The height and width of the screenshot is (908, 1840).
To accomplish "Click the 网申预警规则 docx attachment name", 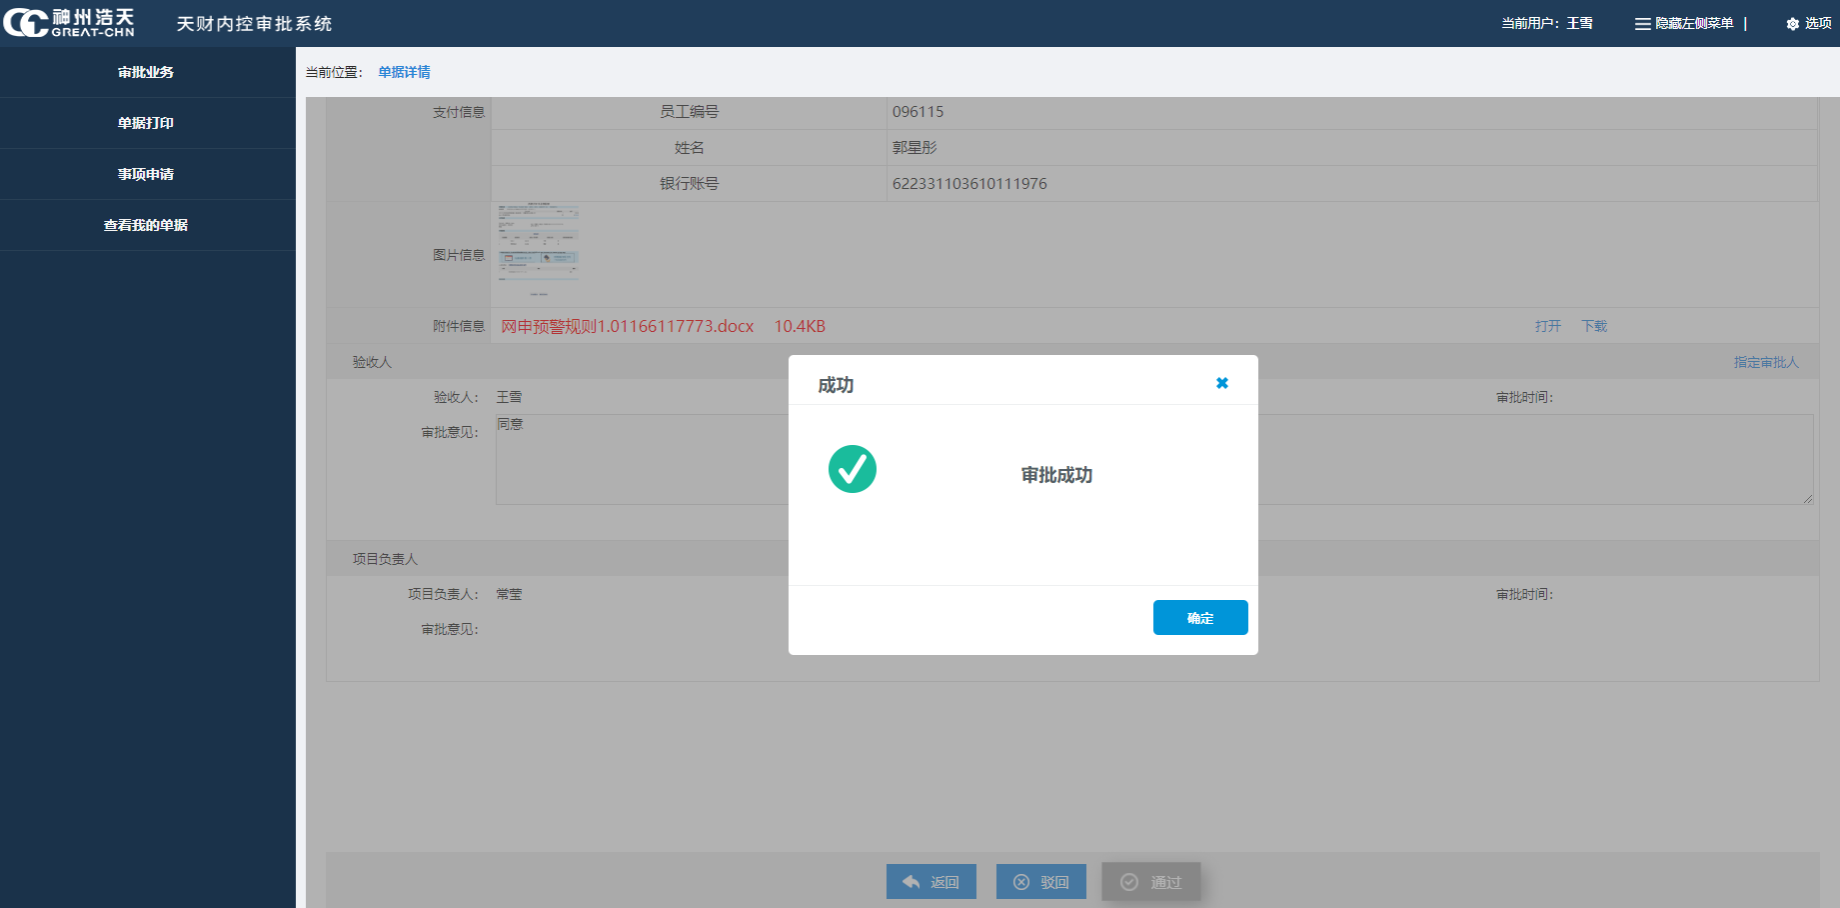I will tap(627, 326).
